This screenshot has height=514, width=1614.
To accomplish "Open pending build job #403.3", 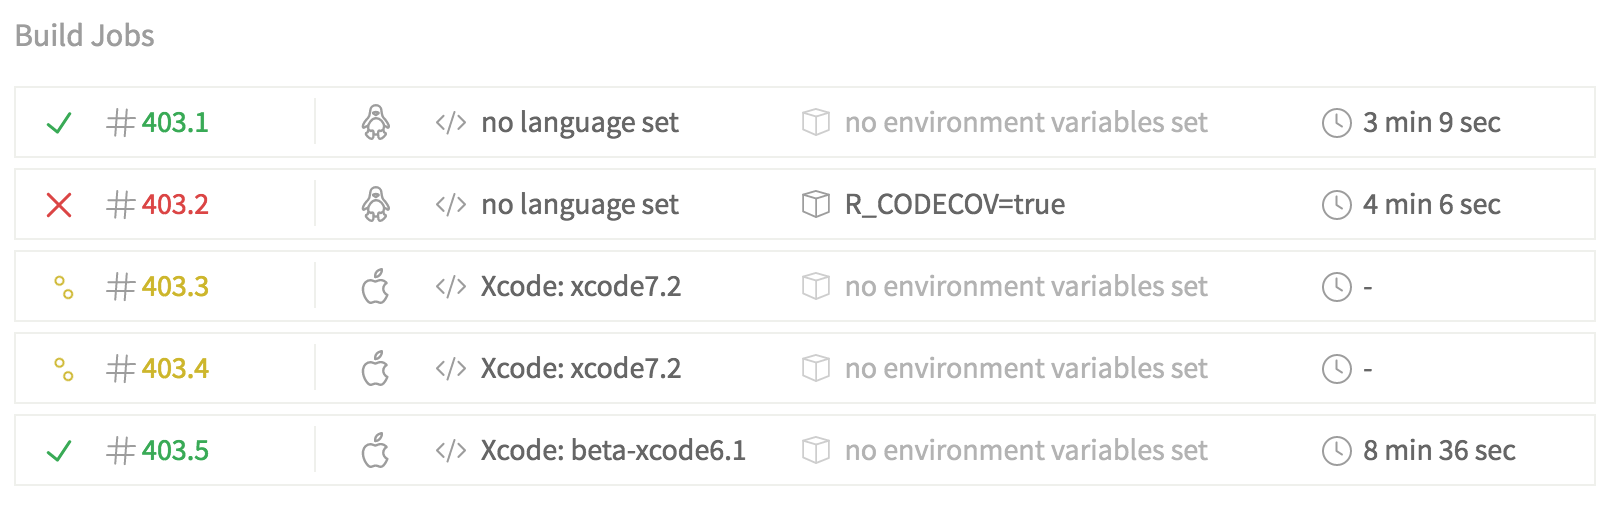I will pos(174,287).
